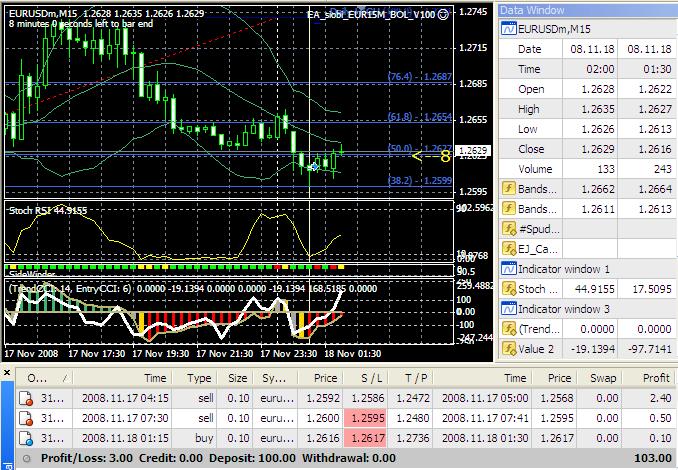This screenshot has width=678, height=470.
Task: Click the highlighted S/L cell 1.2595
Action: tap(366, 418)
